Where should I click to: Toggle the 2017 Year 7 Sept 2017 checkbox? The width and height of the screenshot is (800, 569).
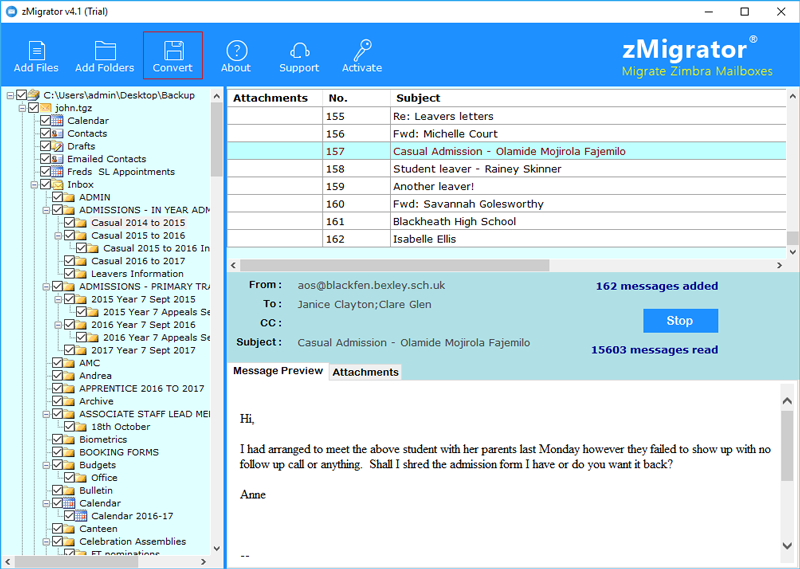point(69,350)
